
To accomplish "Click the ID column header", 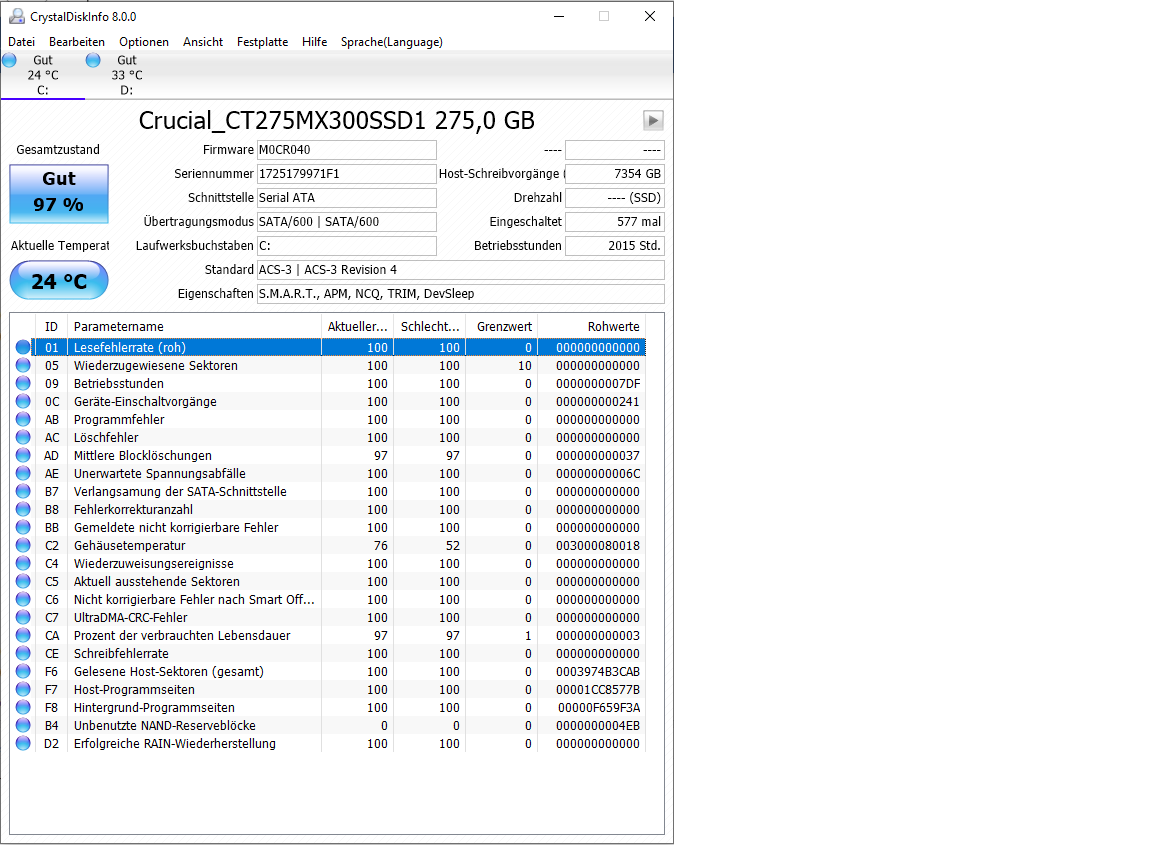I will (51, 326).
